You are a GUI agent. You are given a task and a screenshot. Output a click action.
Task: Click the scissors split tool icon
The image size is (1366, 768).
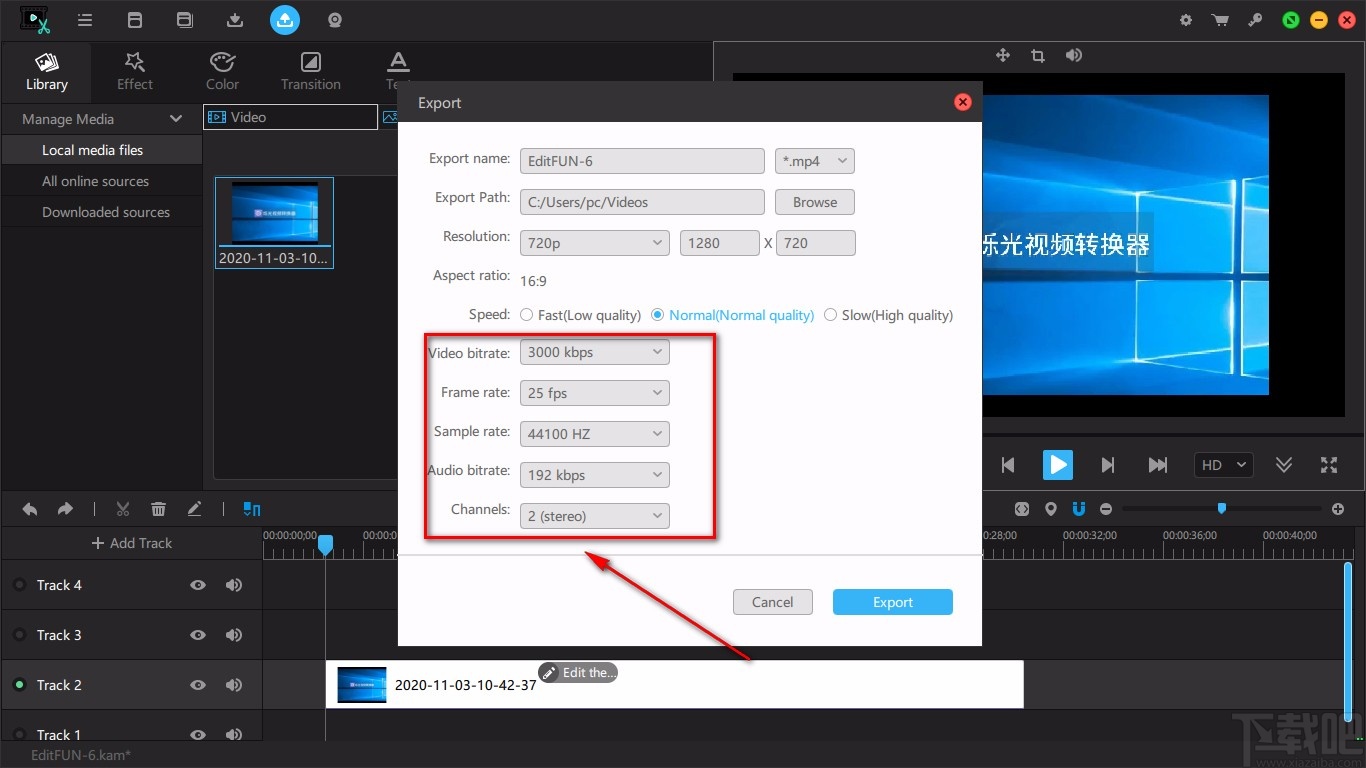point(123,509)
